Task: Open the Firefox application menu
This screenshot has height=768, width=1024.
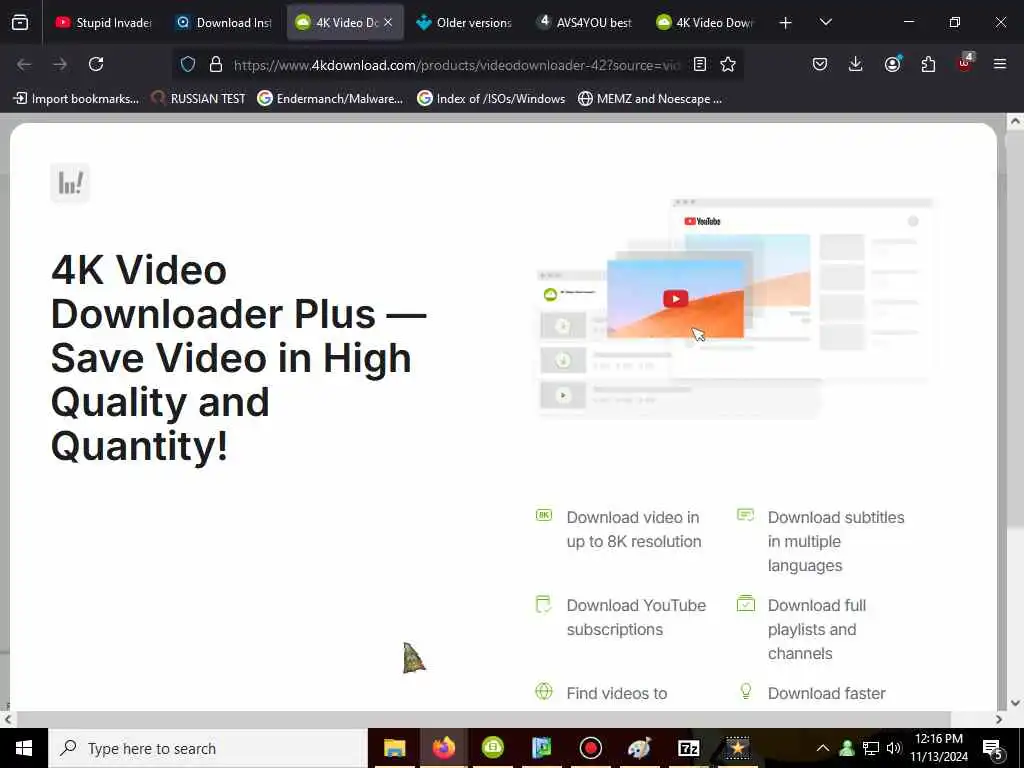Action: pos(1000,64)
